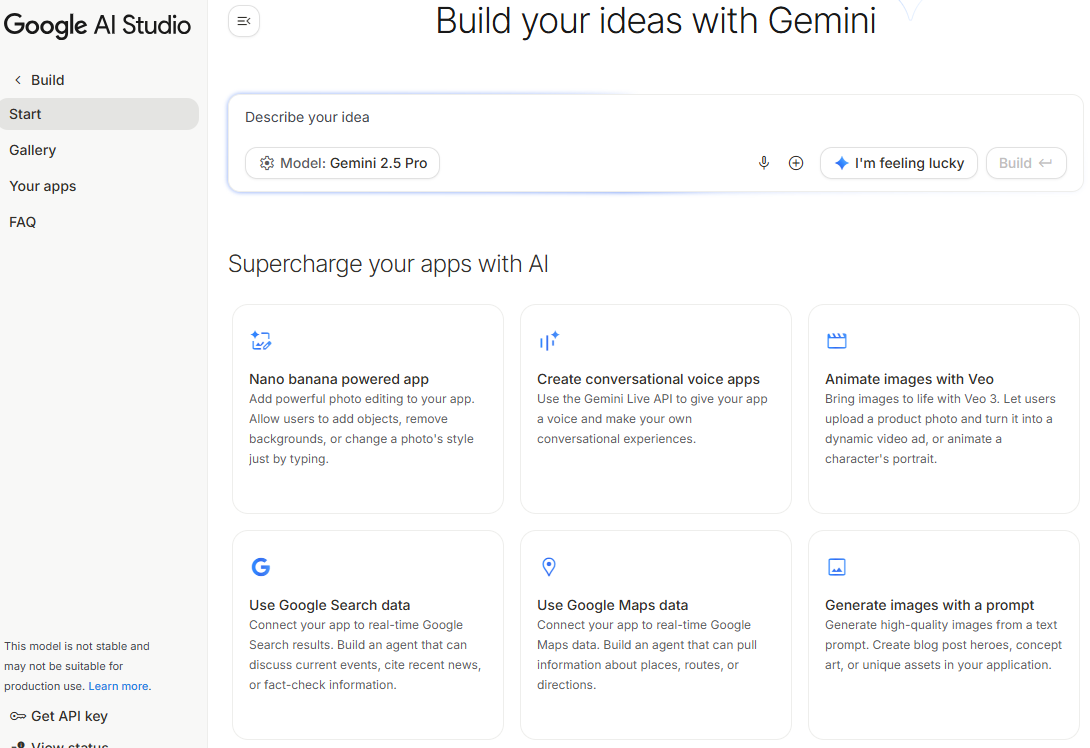The height and width of the screenshot is (748, 1090).
Task: Click the microphone icon in the prompt box
Action: [763, 163]
